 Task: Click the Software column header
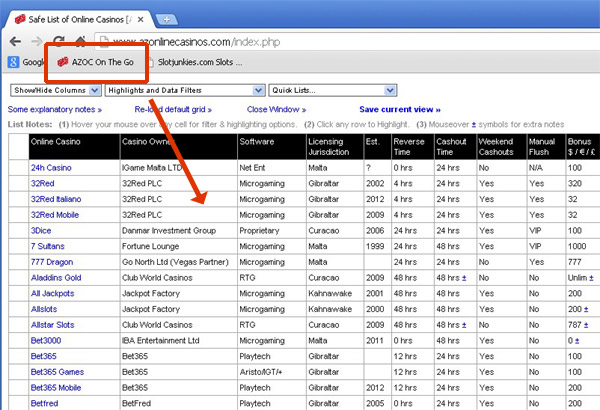(272, 147)
